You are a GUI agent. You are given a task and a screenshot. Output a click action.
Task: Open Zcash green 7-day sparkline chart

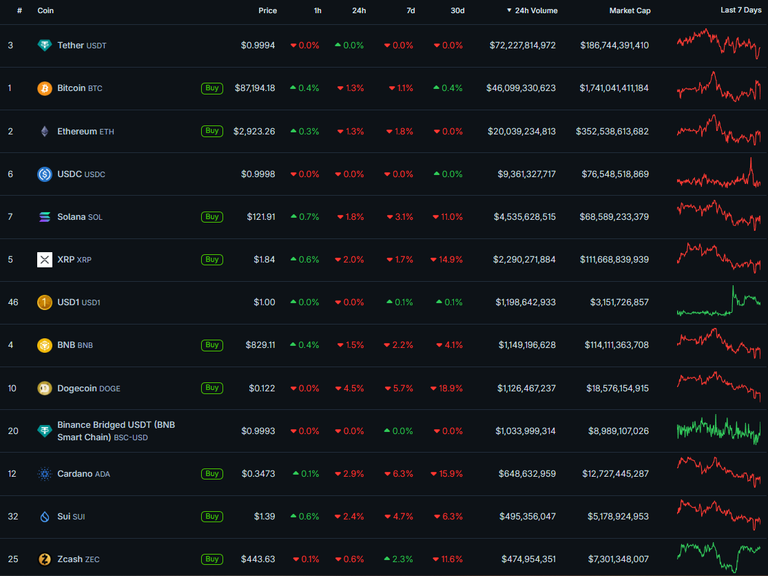(719, 557)
